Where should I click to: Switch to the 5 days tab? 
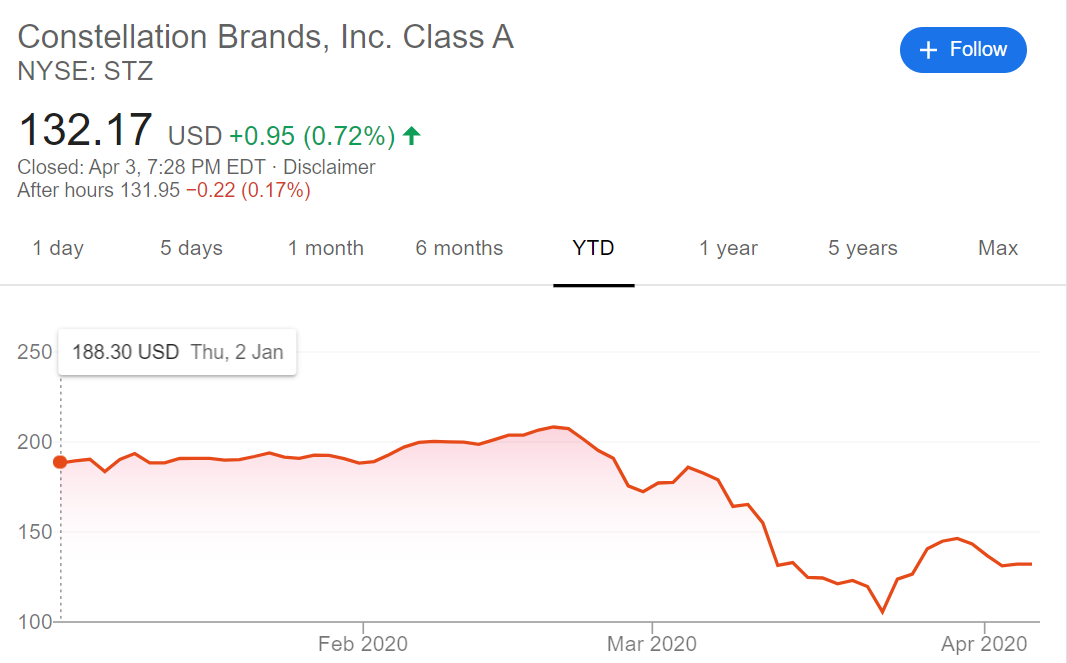tap(191, 249)
